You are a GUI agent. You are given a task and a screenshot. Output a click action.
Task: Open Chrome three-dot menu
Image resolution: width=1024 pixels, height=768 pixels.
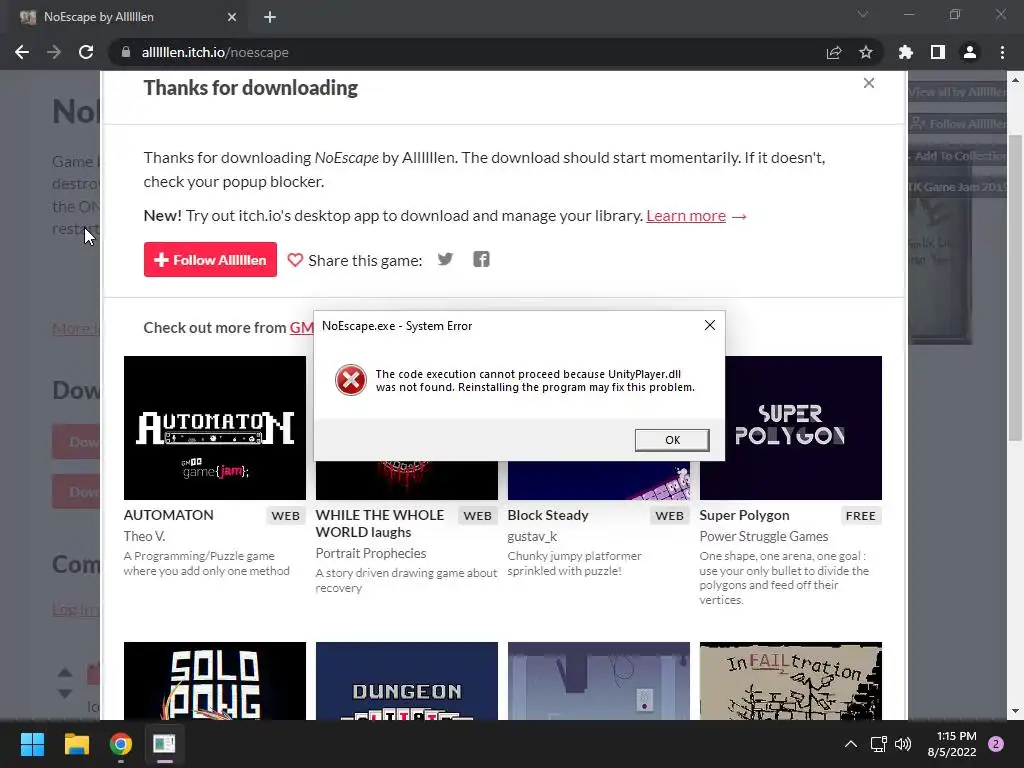[x=1002, y=52]
